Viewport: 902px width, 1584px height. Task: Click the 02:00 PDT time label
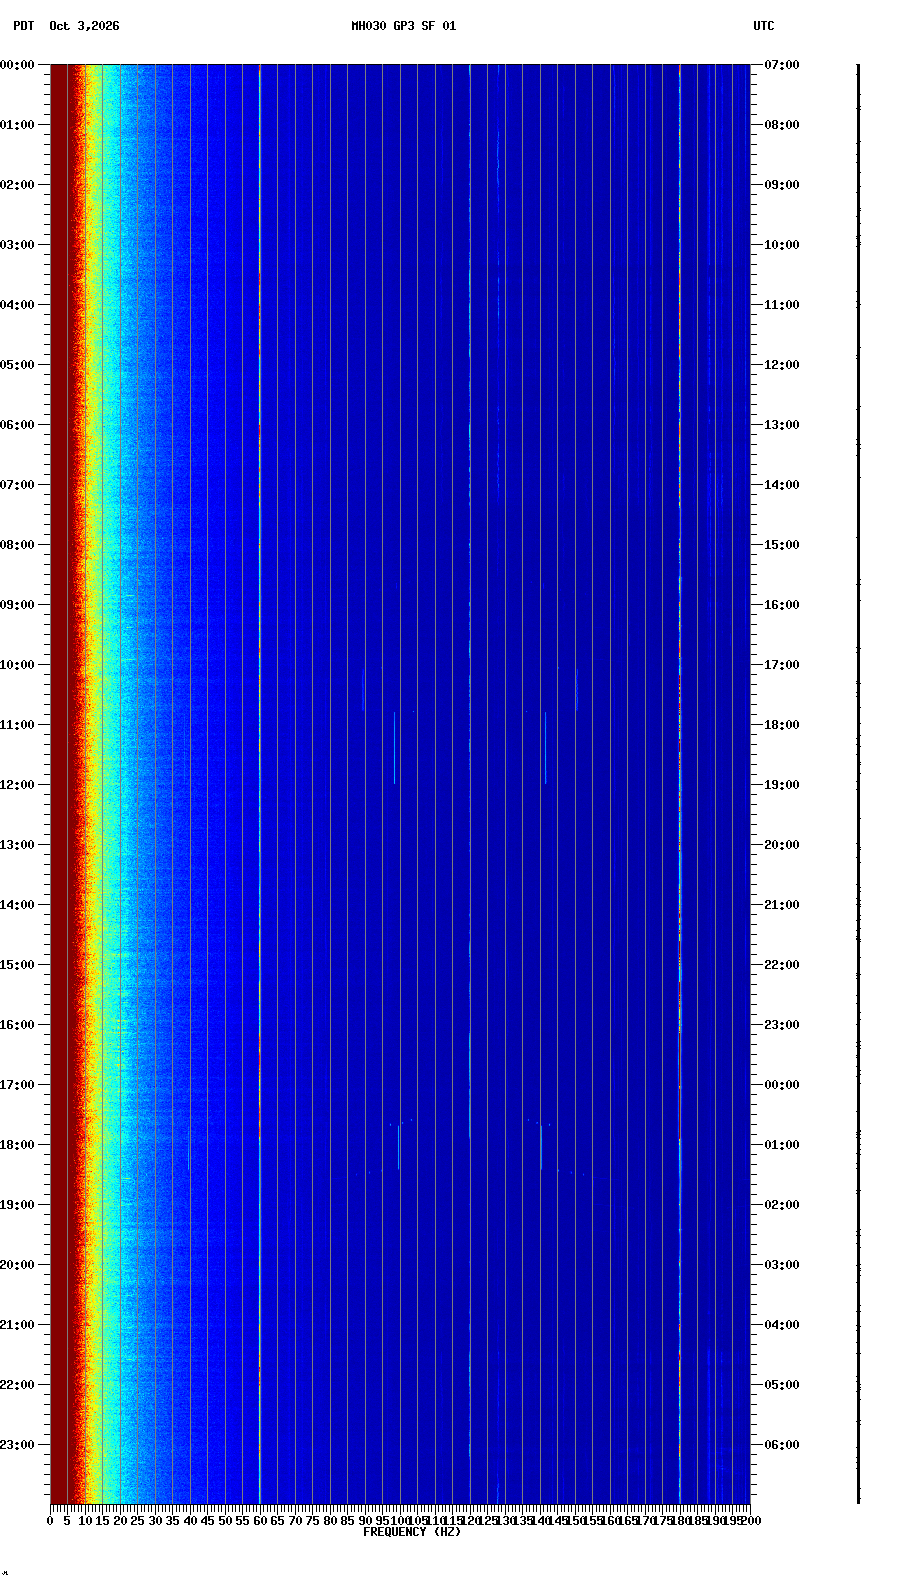[x=17, y=185]
